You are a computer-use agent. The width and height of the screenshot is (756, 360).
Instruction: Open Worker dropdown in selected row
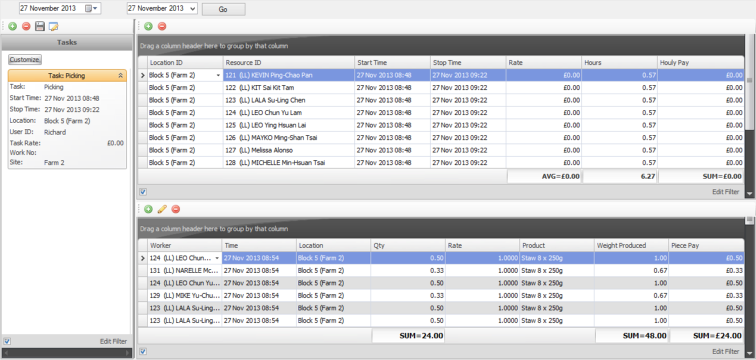tap(217, 258)
